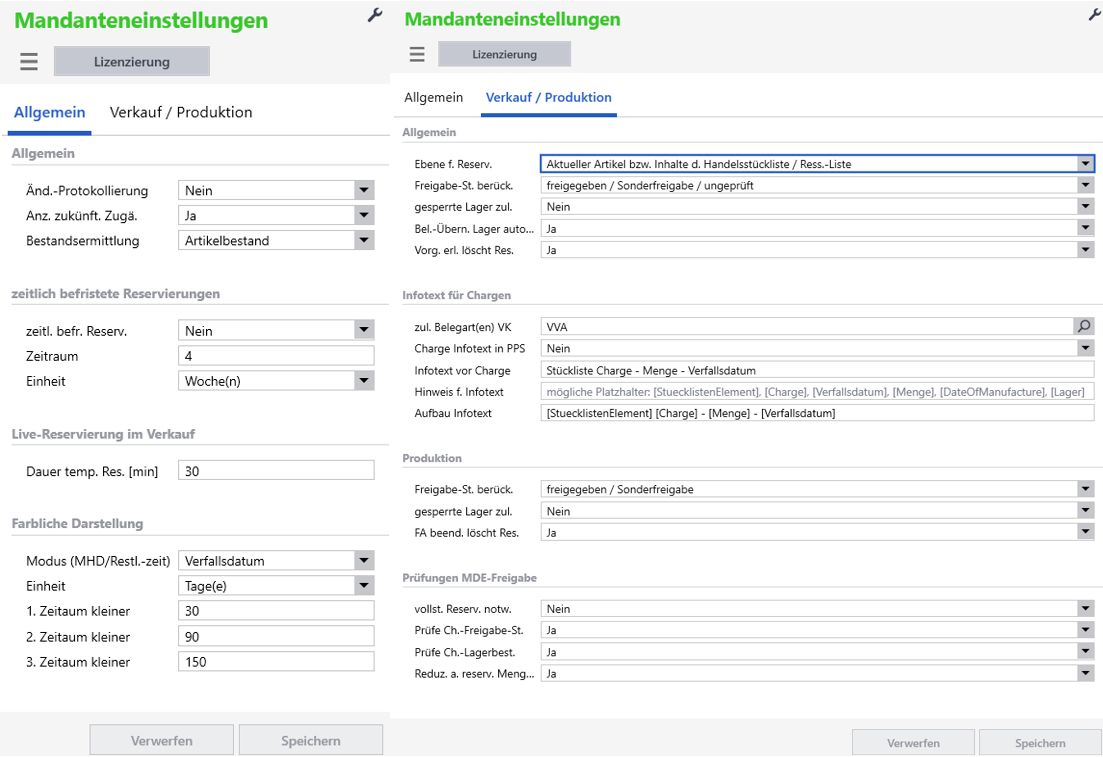
Task: Select the Allgemein tab in the left panel
Action: [x=49, y=113]
